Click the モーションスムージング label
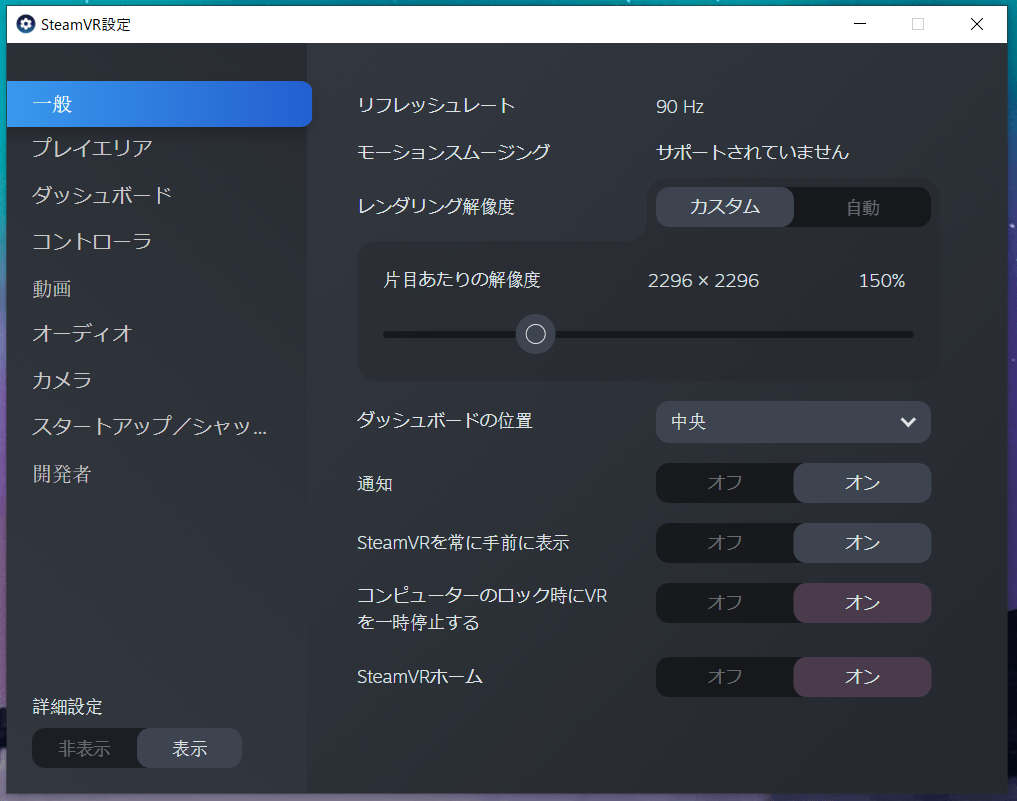Image resolution: width=1017 pixels, height=801 pixels. pos(453,152)
